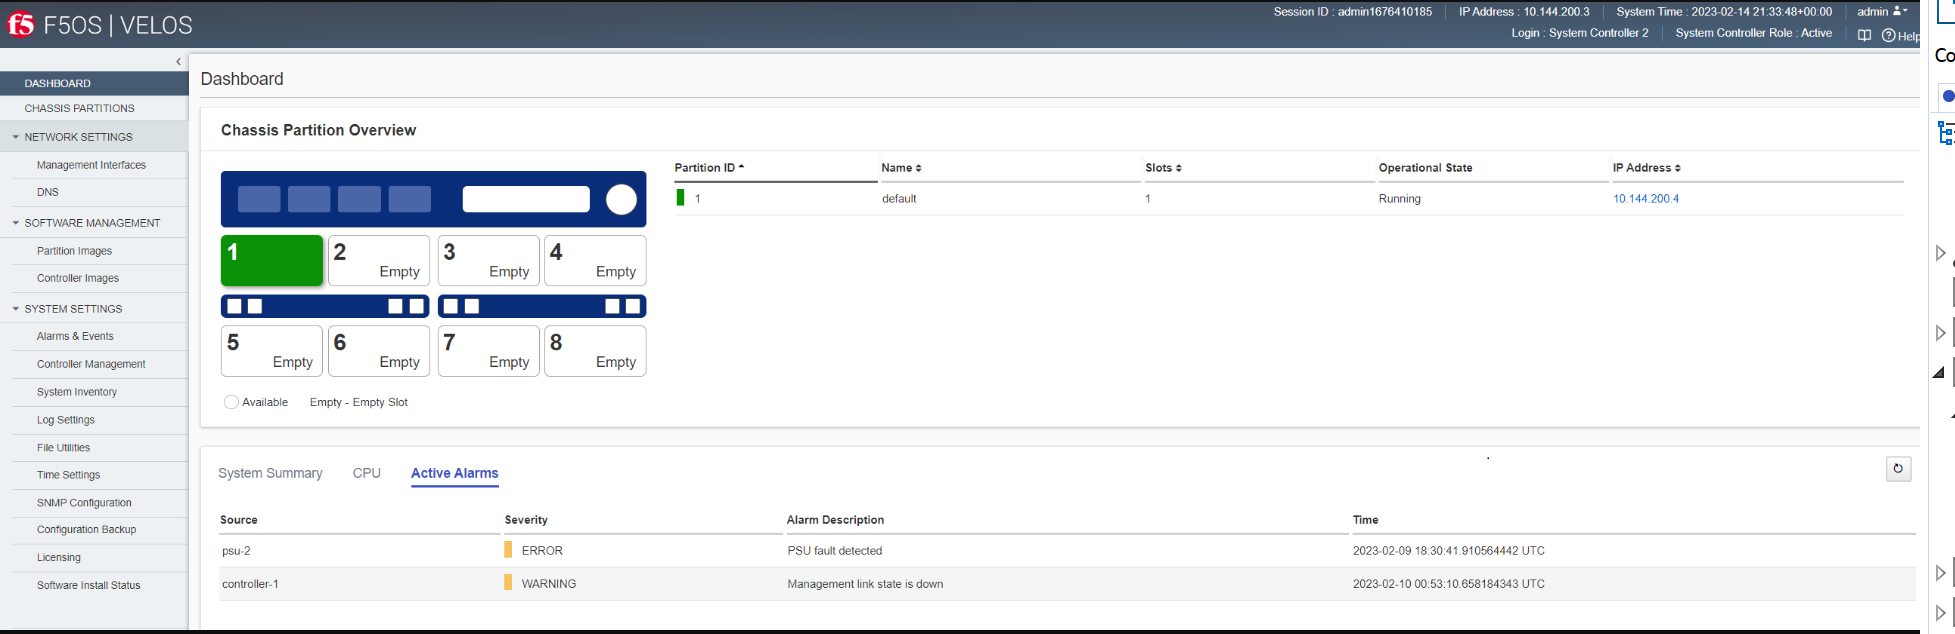Switch to the System Summary tab
The height and width of the screenshot is (634, 1955).
(x=270, y=473)
